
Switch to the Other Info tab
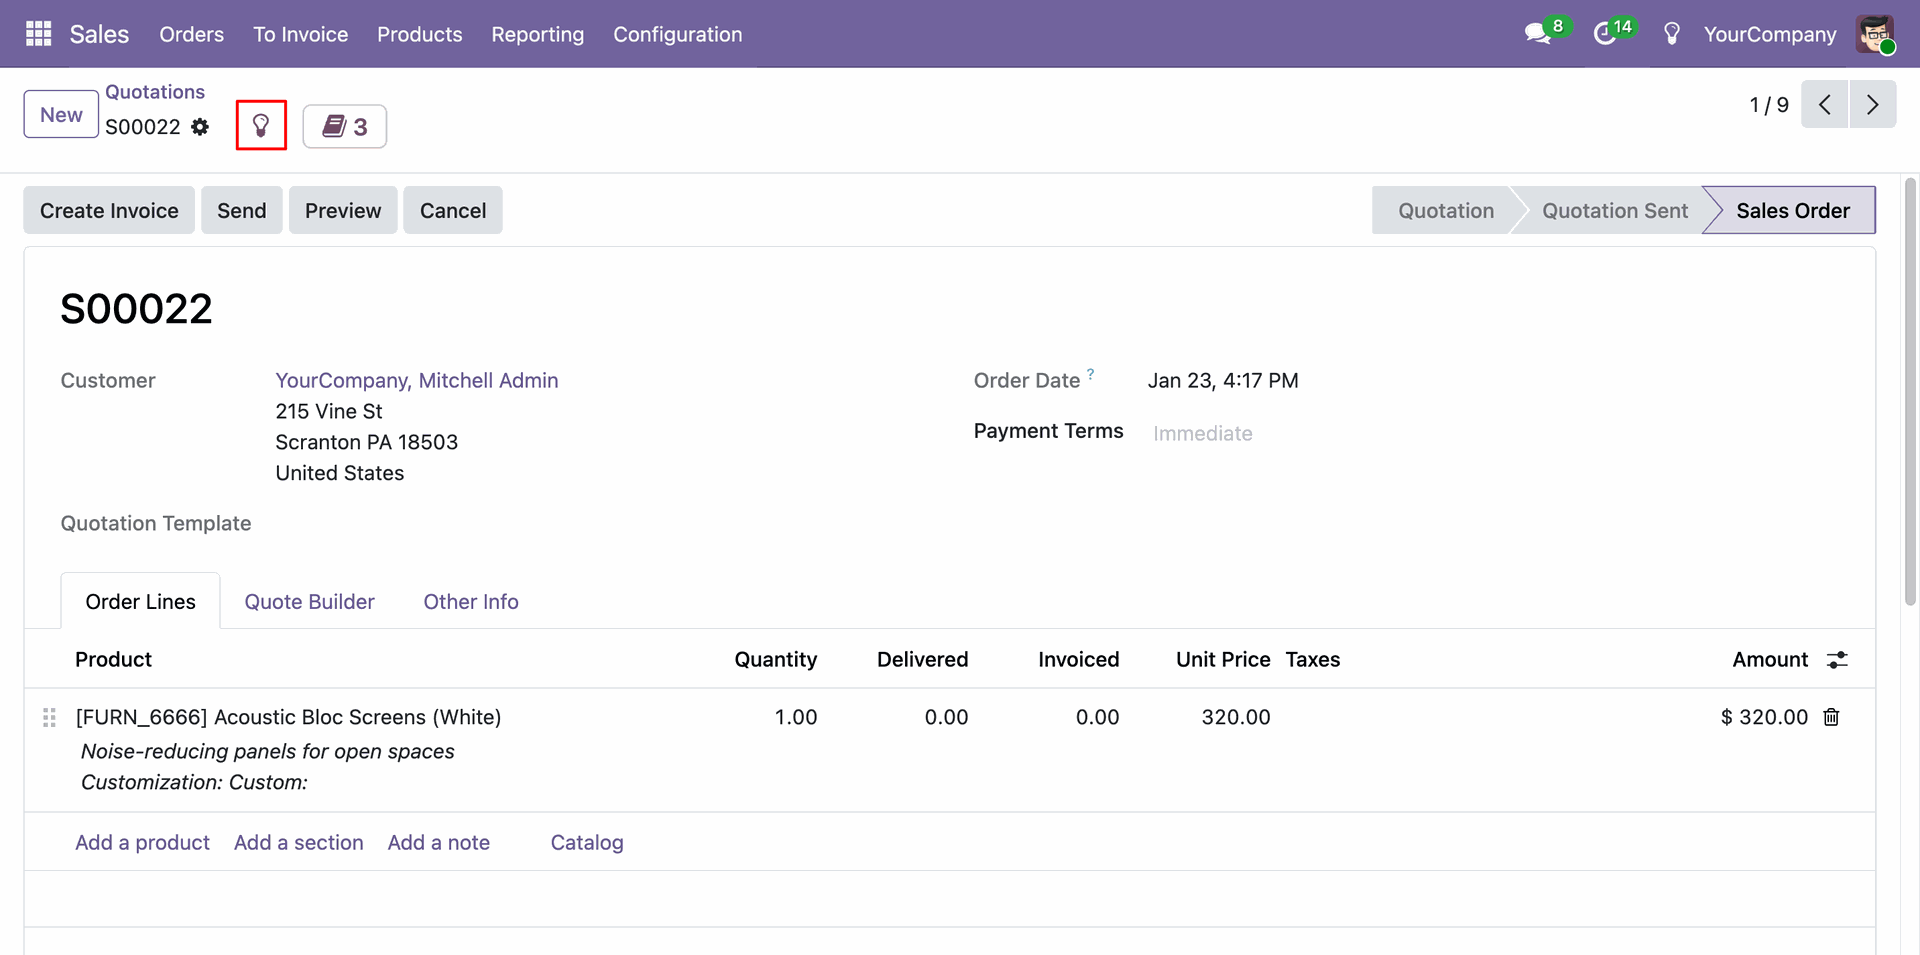click(x=470, y=602)
